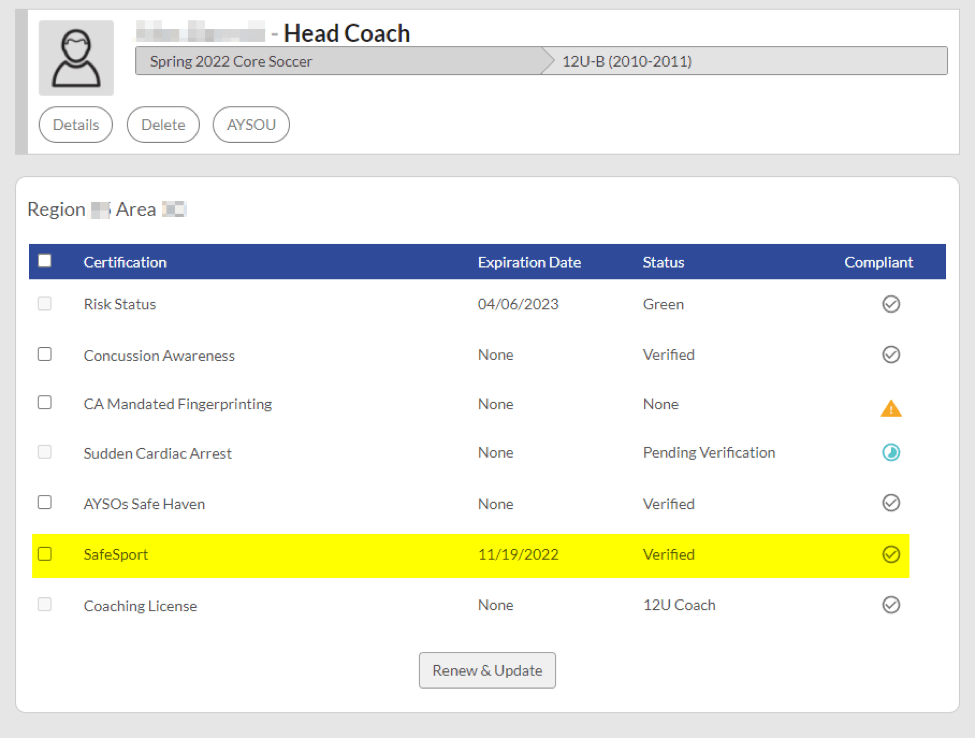Check the SafeSport checkbox
This screenshot has width=975, height=738.
[x=45, y=554]
